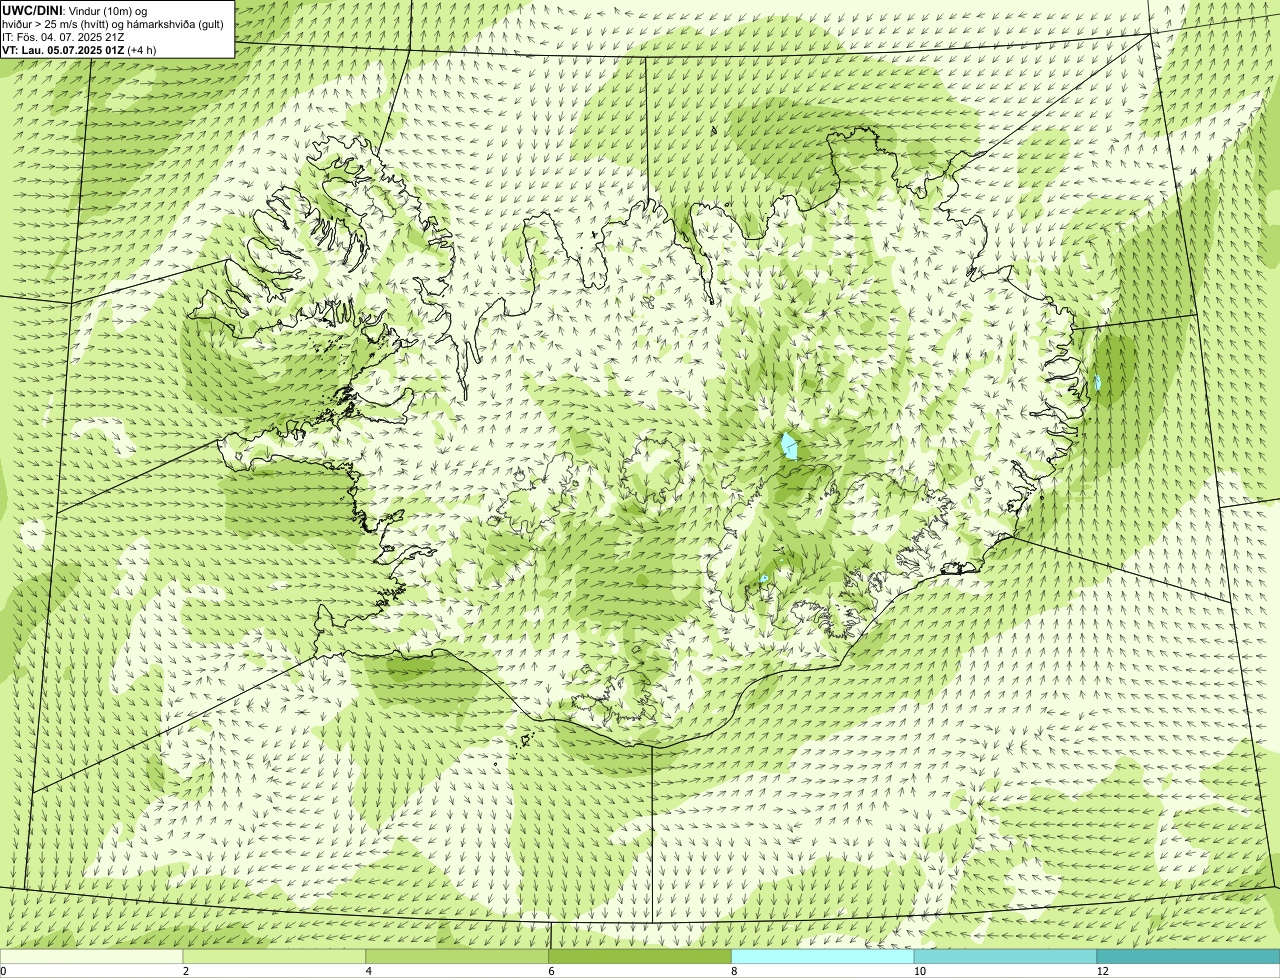
Task: Click the 0–2 m/s palest legend swatch
Action: click(x=92, y=956)
